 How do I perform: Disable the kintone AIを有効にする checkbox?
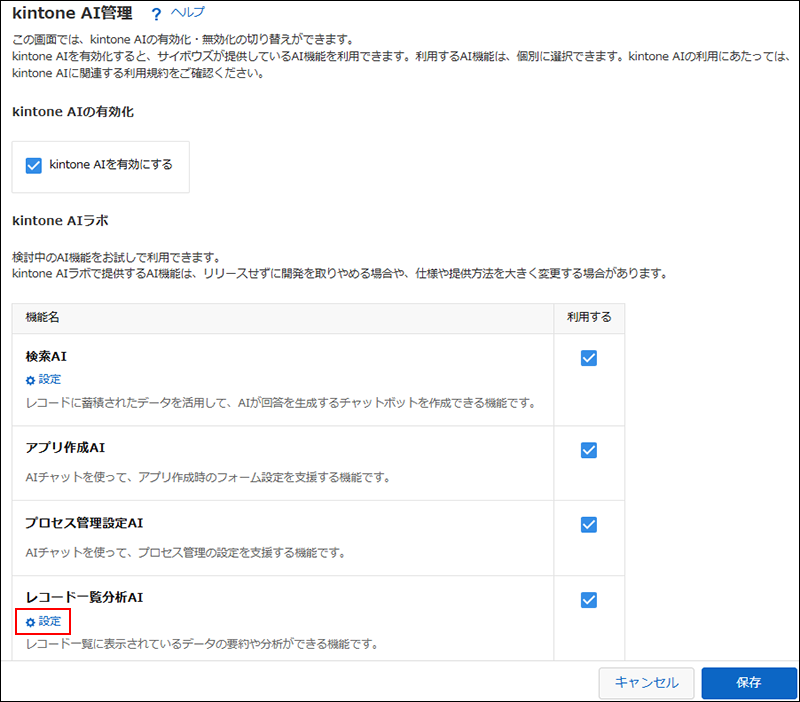(35, 166)
